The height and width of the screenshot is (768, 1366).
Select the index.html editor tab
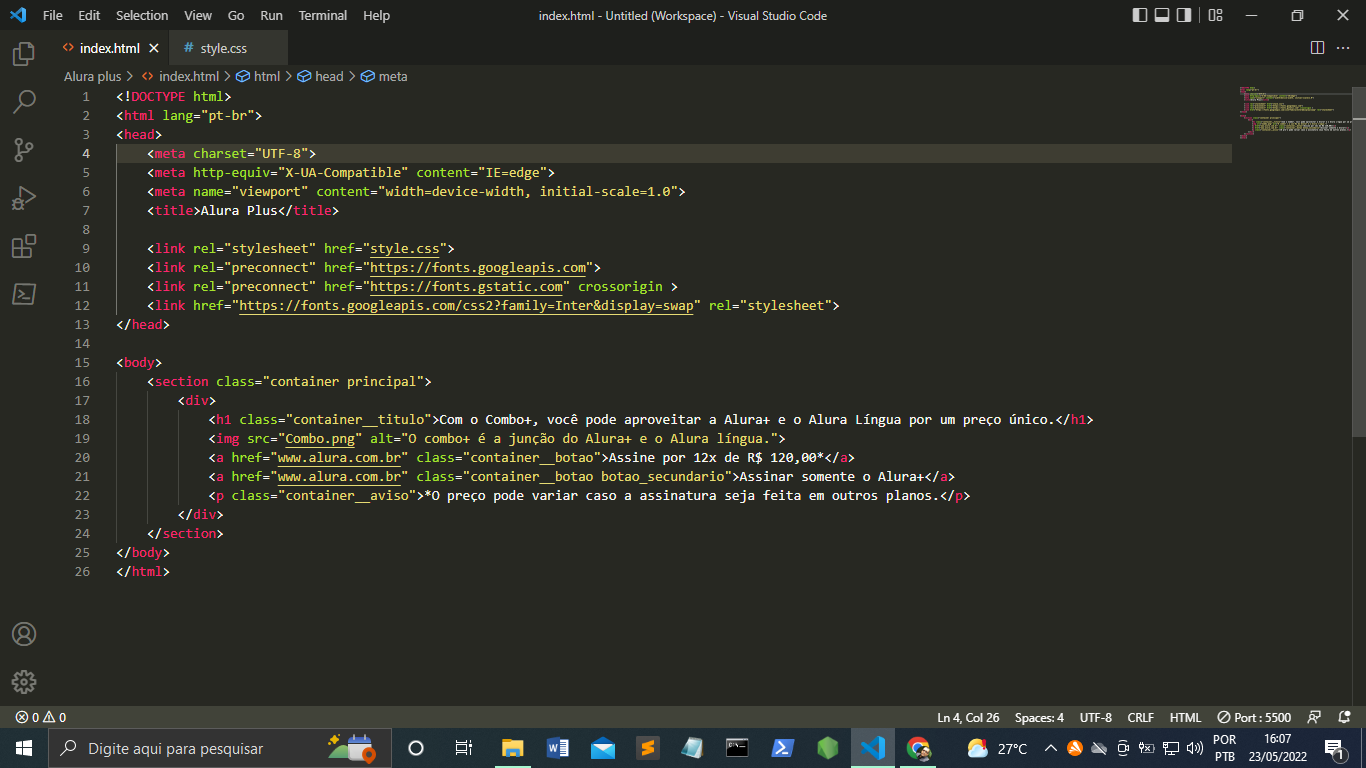110,48
